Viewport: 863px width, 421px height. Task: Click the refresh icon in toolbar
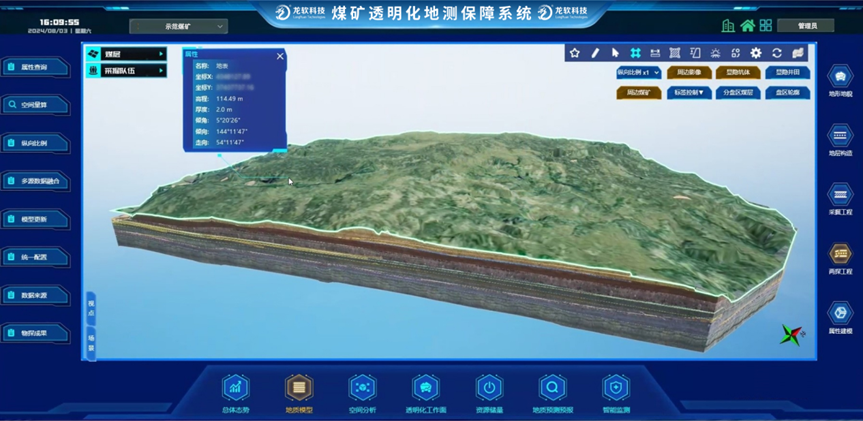pos(777,53)
